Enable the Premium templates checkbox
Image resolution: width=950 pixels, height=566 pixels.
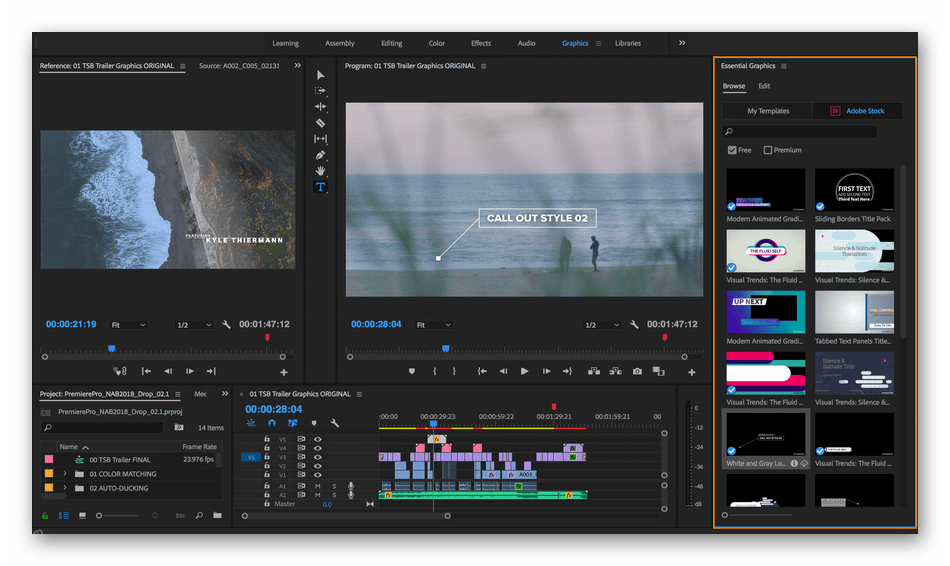[x=768, y=150]
